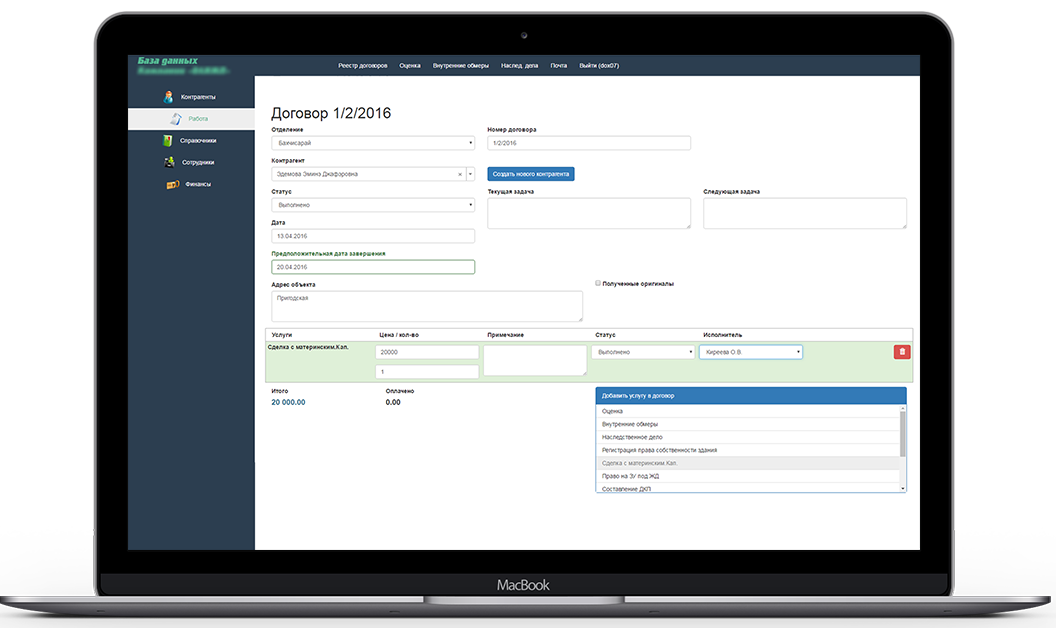Image resolution: width=1056 pixels, height=628 pixels.
Task: Click Создать нового контрагента button
Action: 531,174
